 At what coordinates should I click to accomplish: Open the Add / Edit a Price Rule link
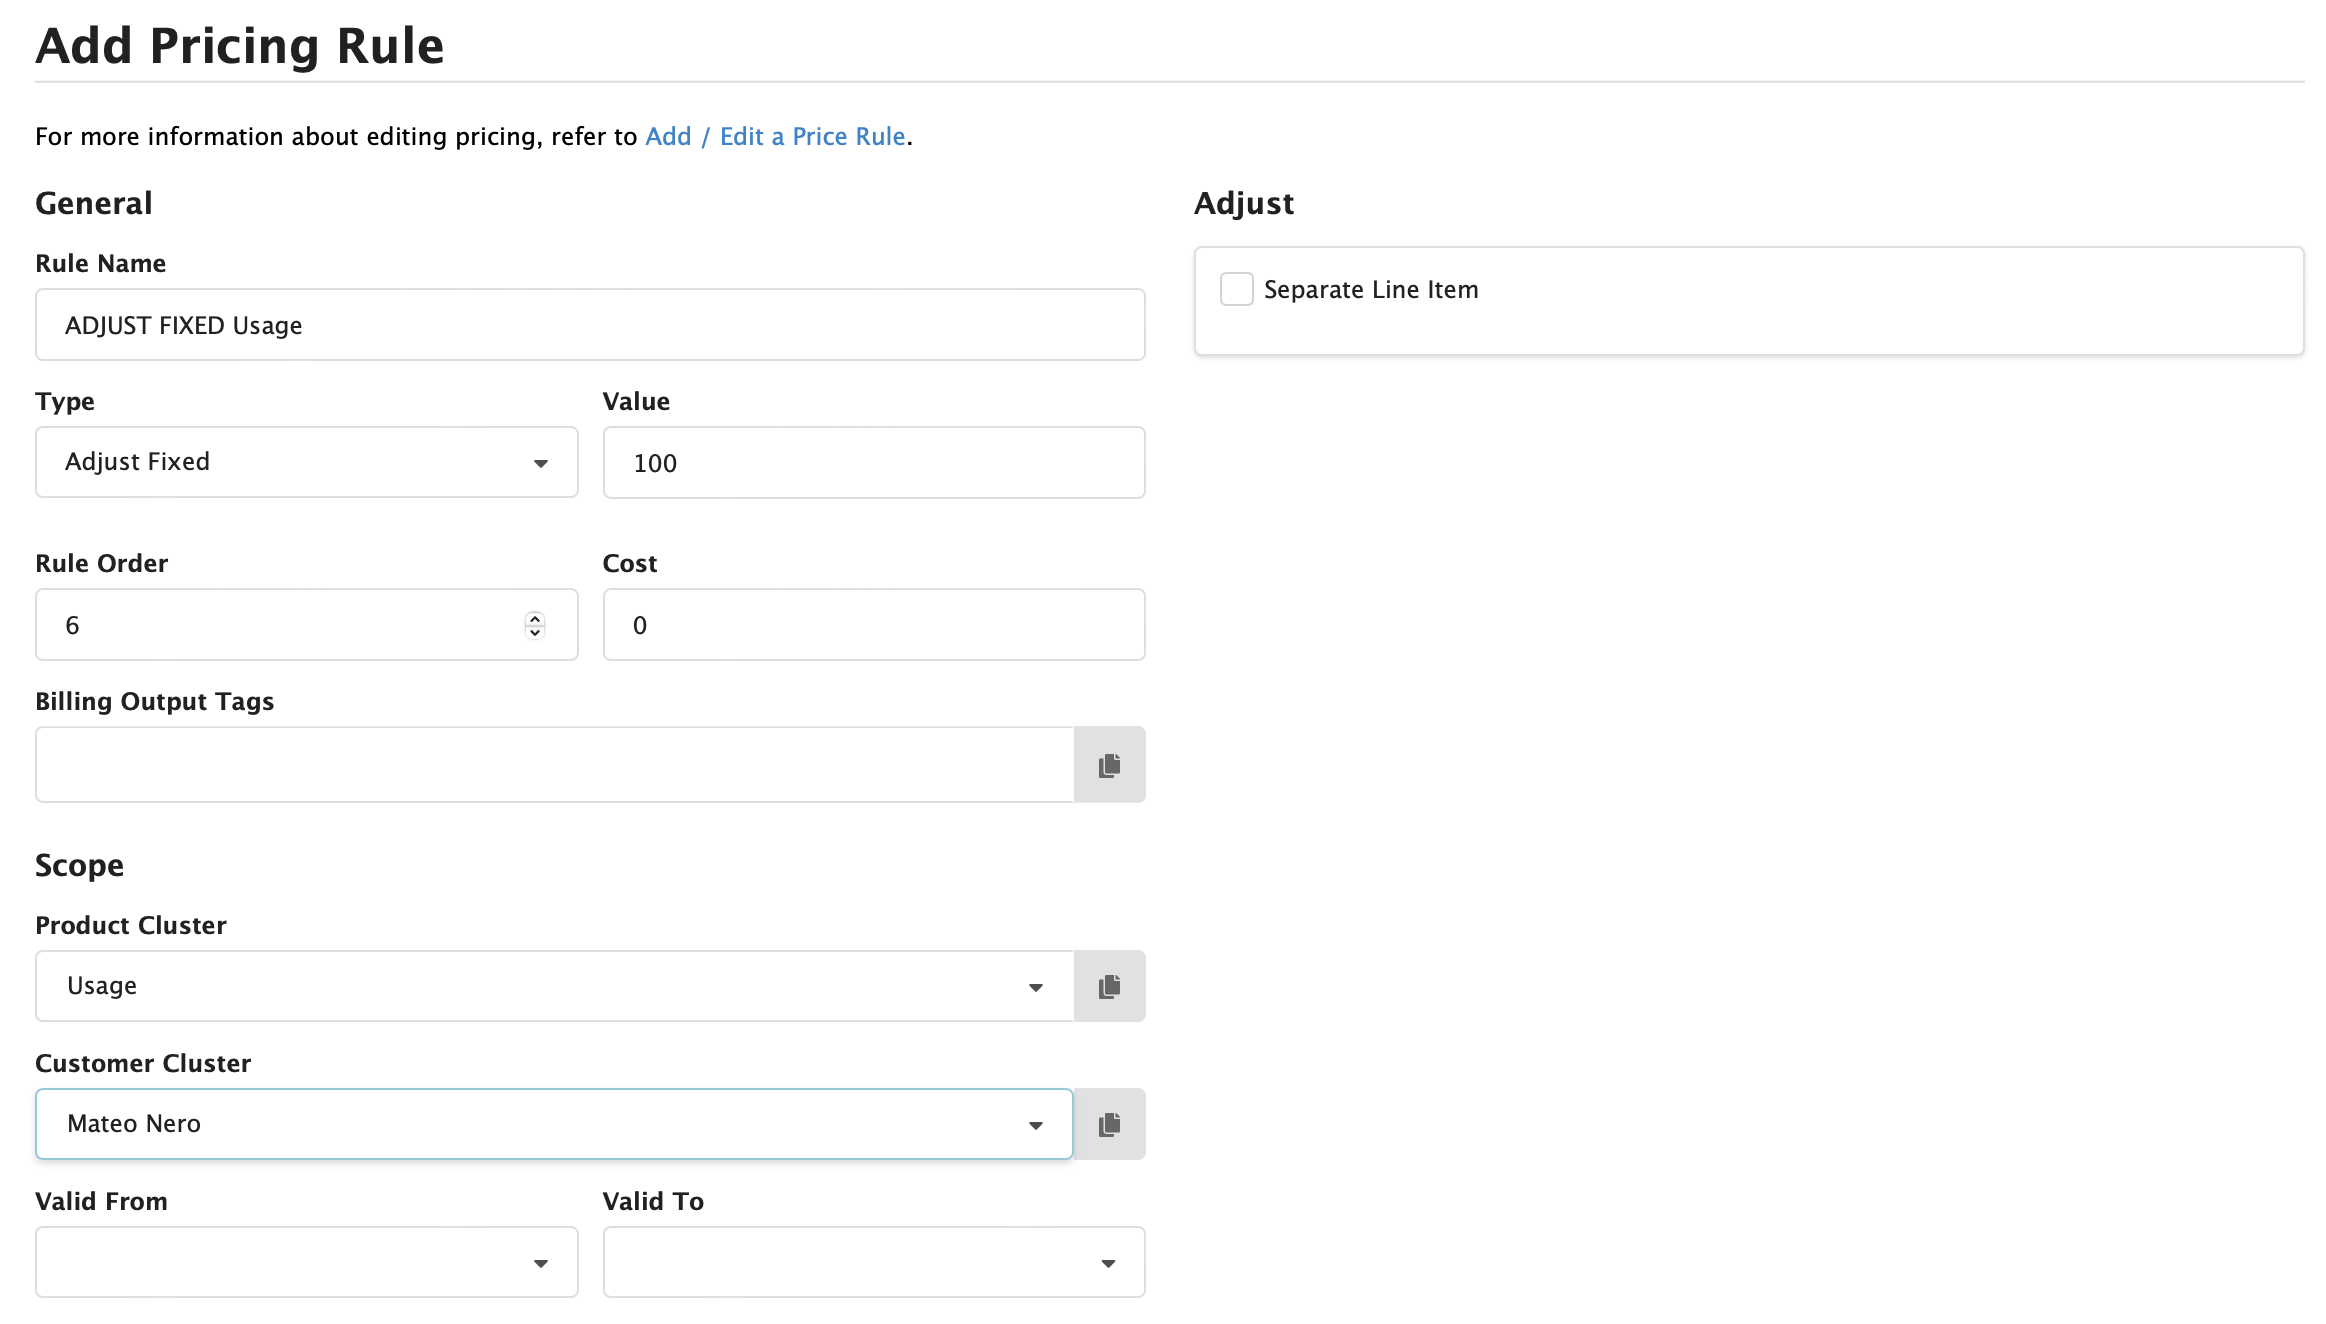pos(775,136)
